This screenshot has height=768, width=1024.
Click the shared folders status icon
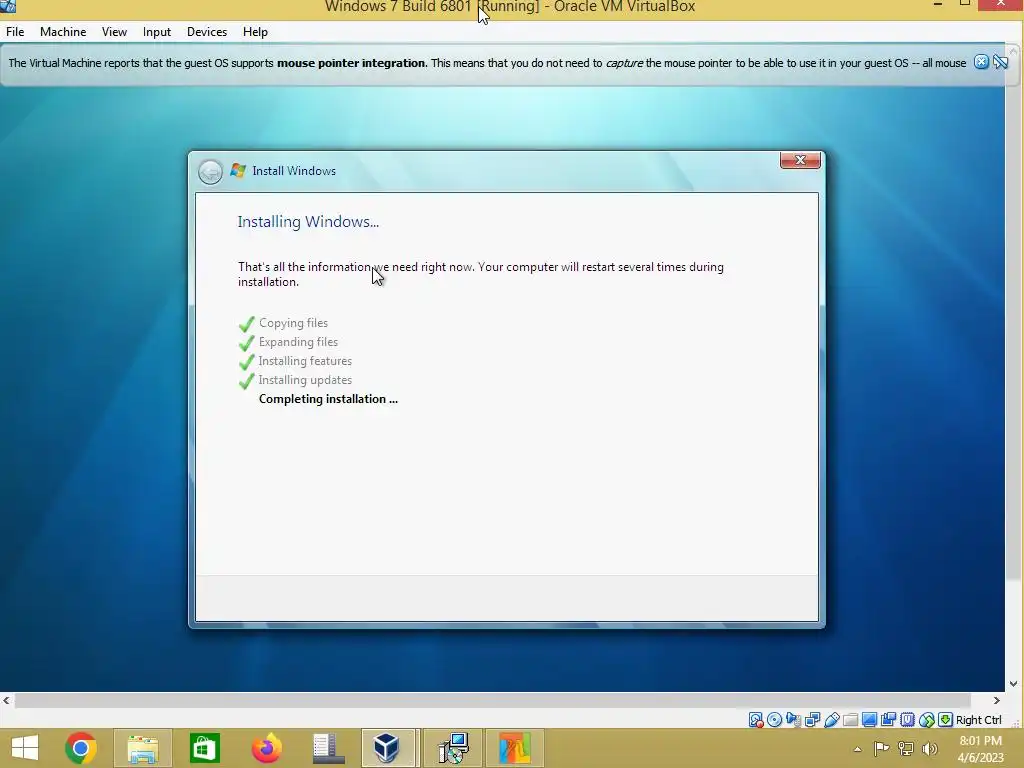point(850,720)
